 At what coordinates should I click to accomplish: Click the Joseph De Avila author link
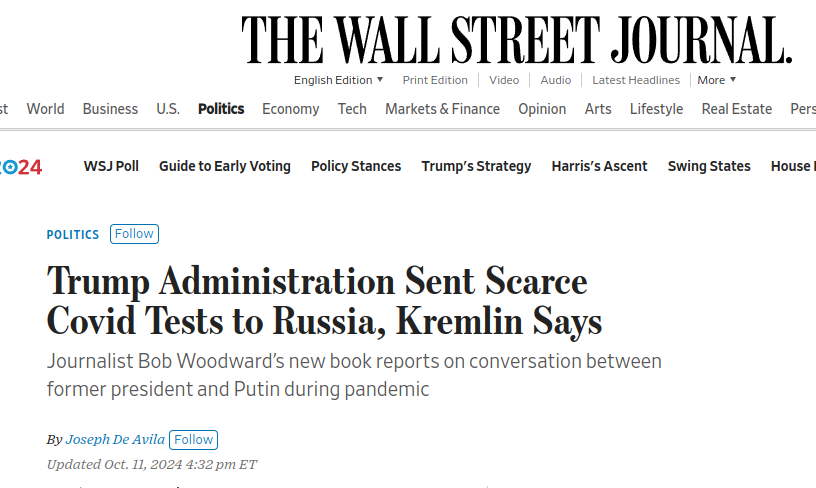[115, 440]
